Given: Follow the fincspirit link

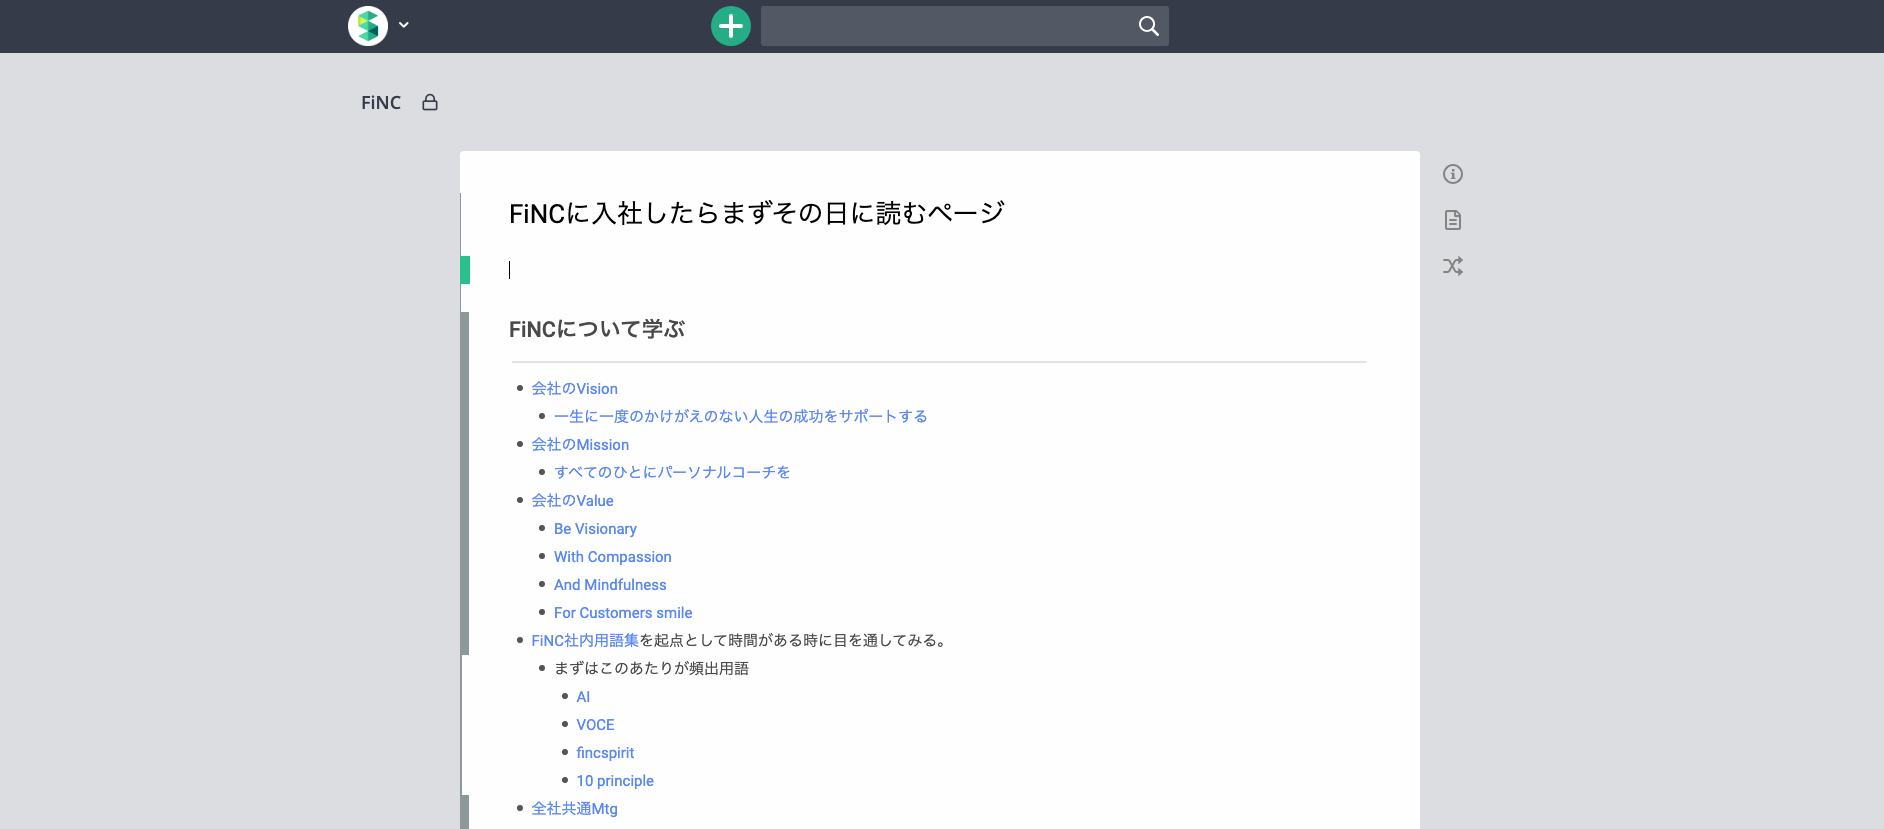Looking at the screenshot, I should (605, 753).
